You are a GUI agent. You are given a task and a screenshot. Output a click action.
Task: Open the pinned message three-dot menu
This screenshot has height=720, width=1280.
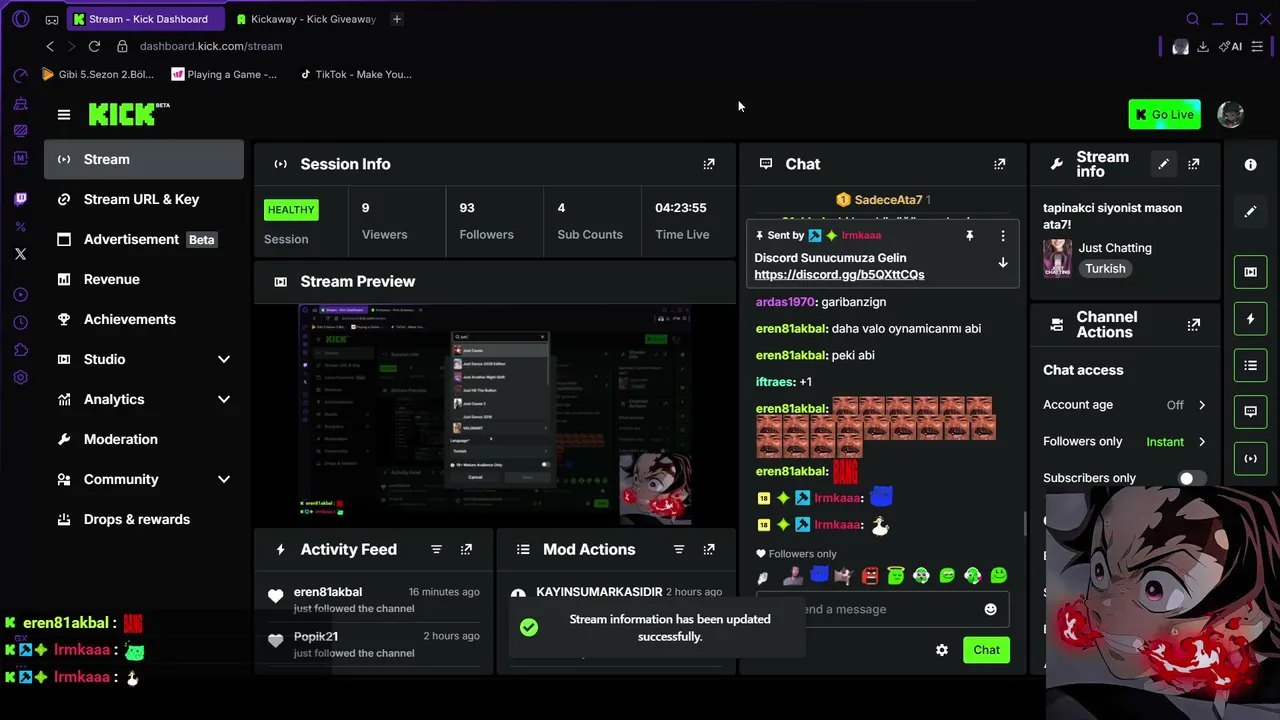click(1003, 236)
